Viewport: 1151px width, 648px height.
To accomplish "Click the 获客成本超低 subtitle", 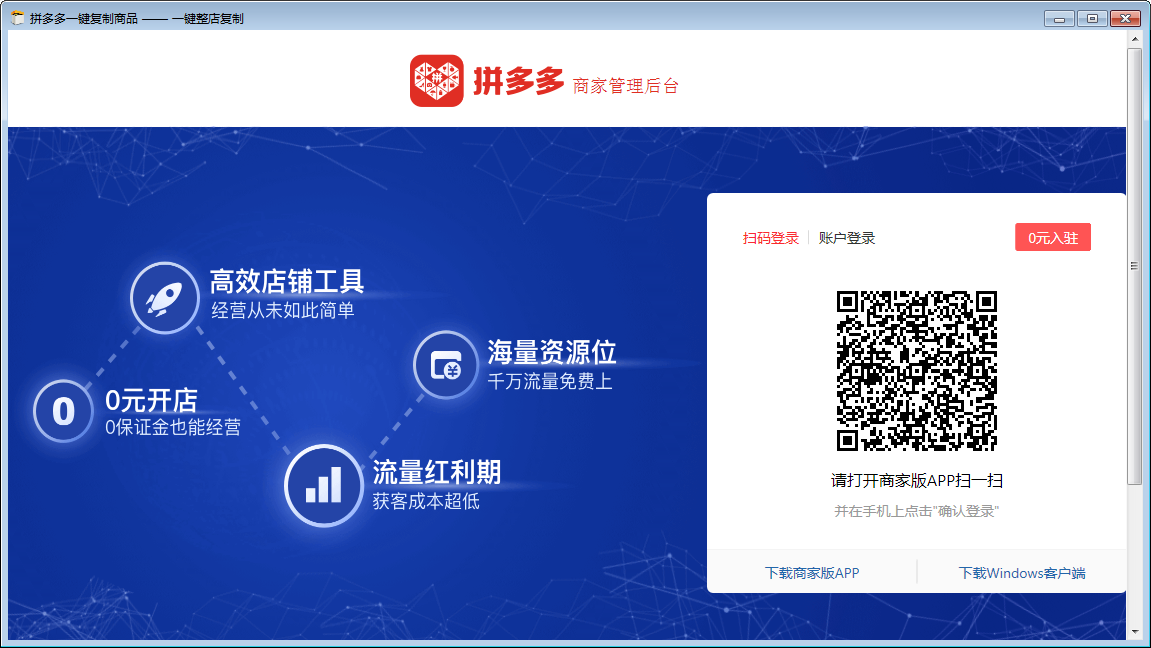I will point(426,501).
